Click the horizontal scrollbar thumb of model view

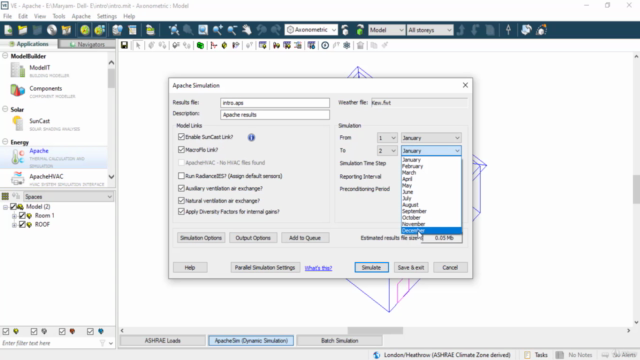tap(375, 331)
